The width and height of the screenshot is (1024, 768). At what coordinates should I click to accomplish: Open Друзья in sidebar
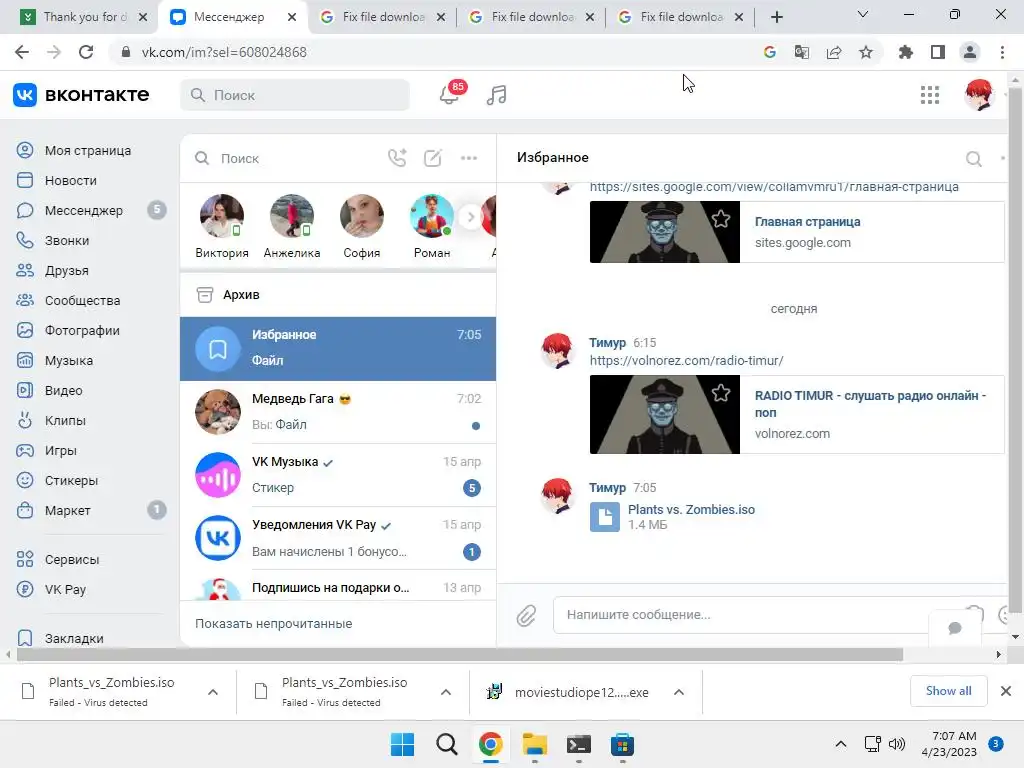click(x=67, y=270)
